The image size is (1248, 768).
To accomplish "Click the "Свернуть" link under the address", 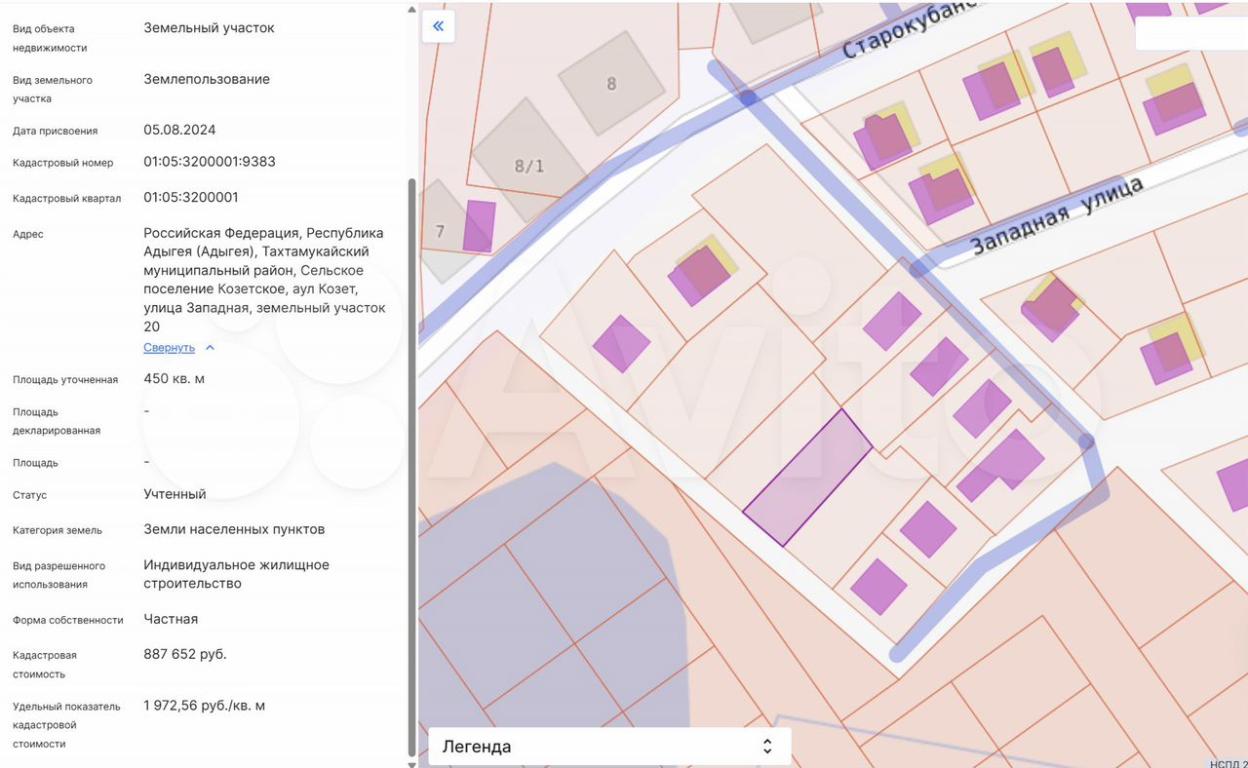I will coord(169,347).
